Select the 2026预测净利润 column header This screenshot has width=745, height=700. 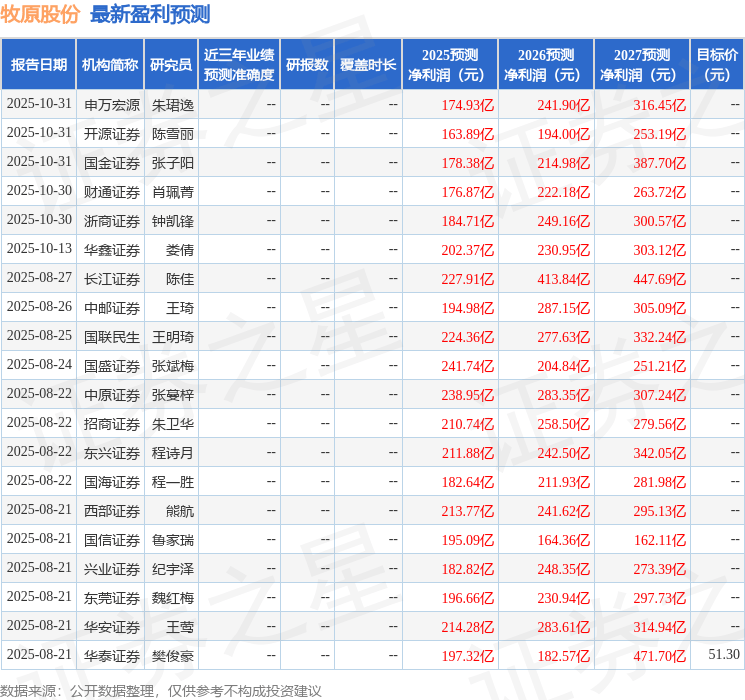pos(546,65)
